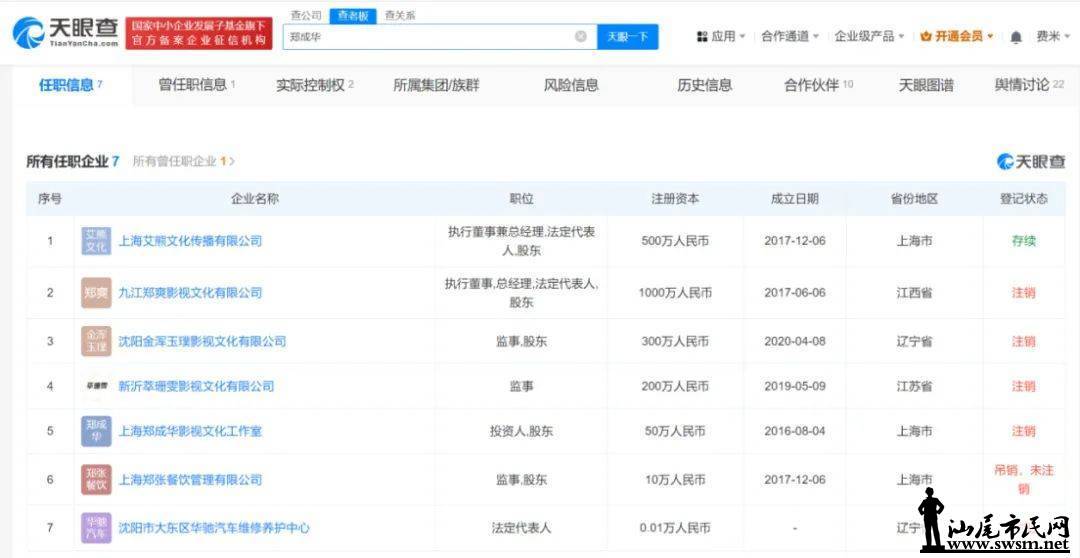Click the 成立日期 column header
Screen dimensions: 1080x558
point(795,199)
